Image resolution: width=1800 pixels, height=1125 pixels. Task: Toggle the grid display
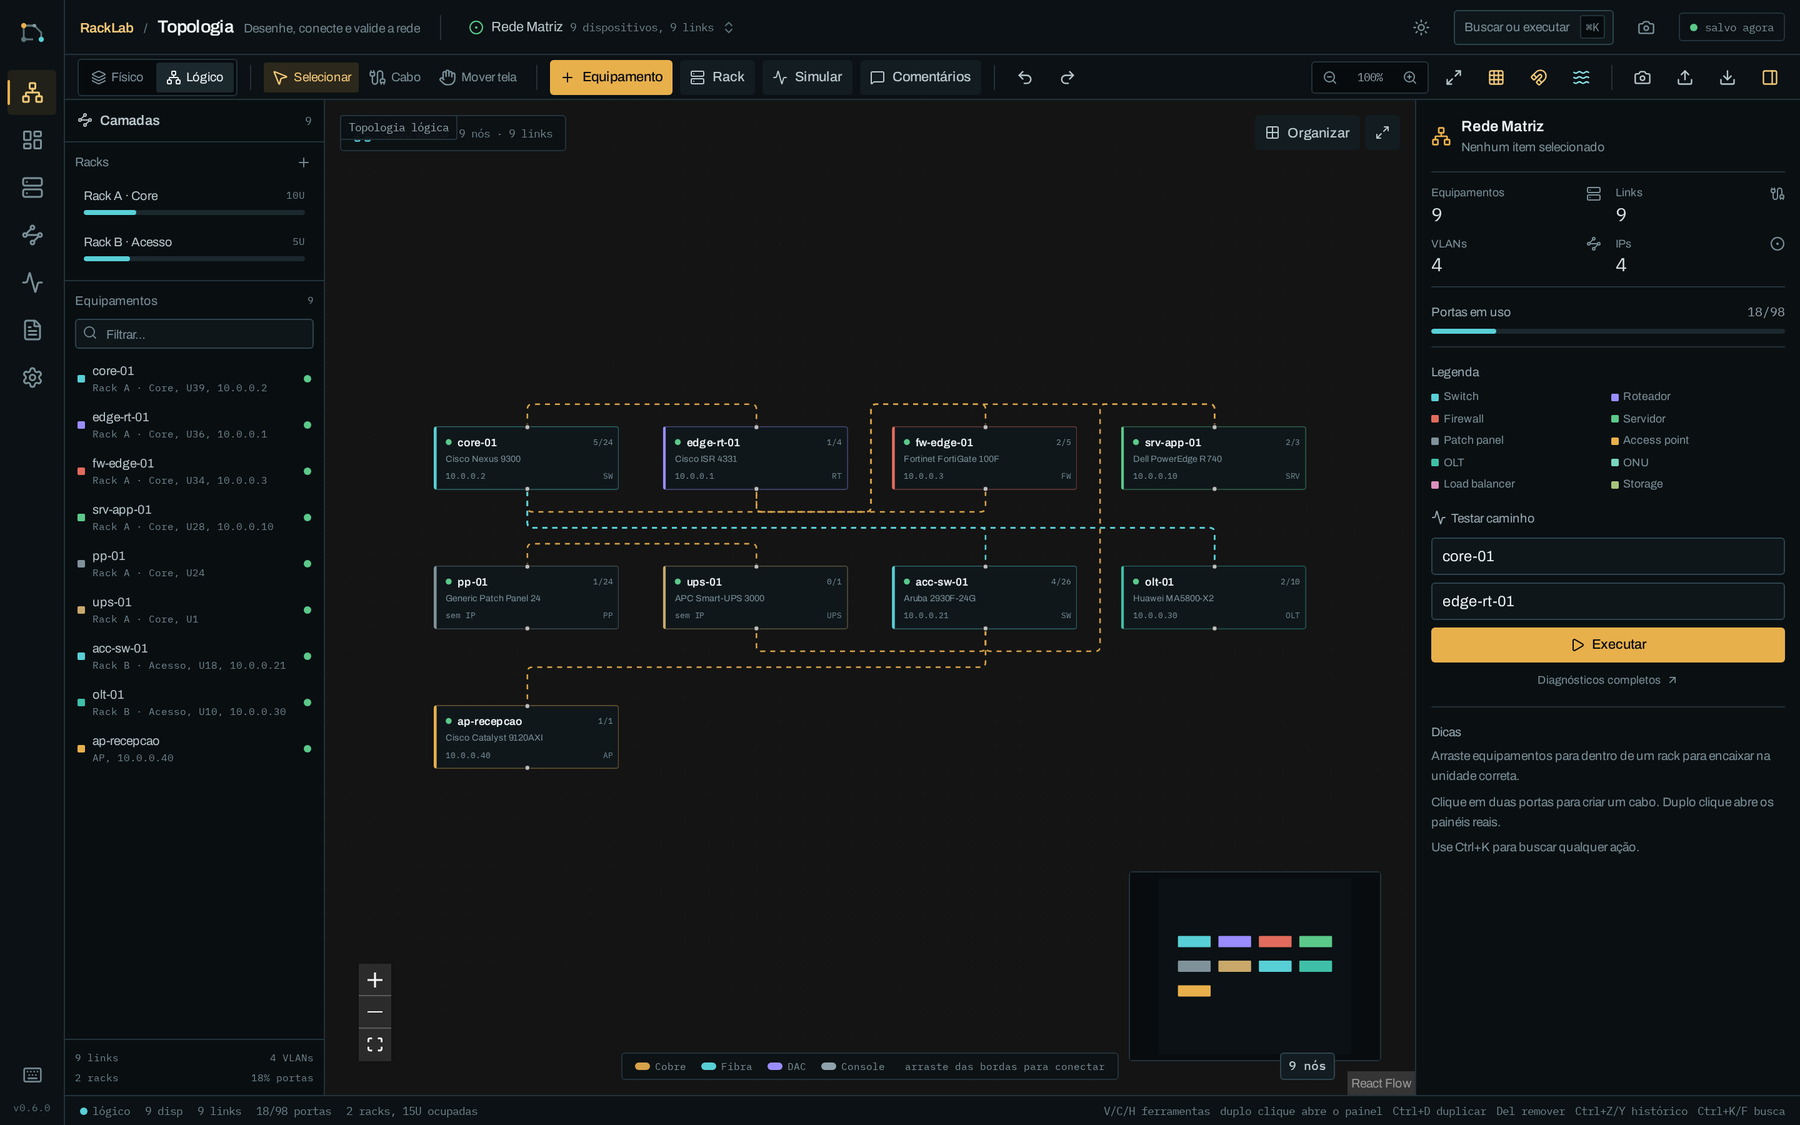click(1496, 77)
